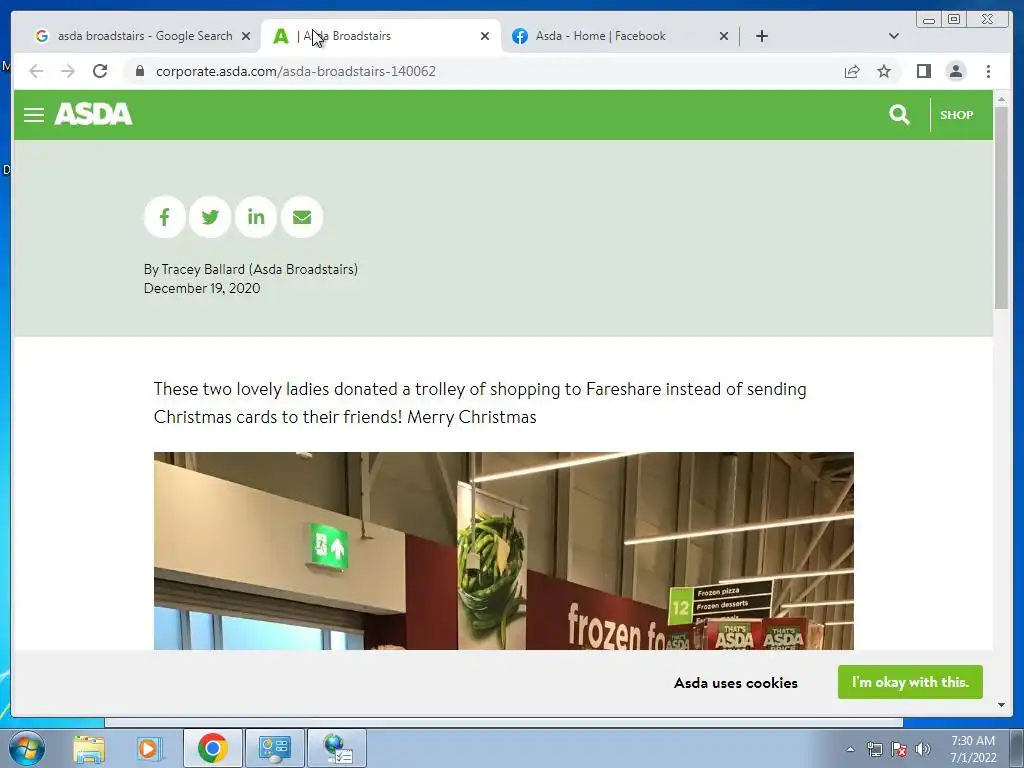The width and height of the screenshot is (1024, 768).
Task: Open the ASDA hamburger menu
Action: tap(34, 115)
